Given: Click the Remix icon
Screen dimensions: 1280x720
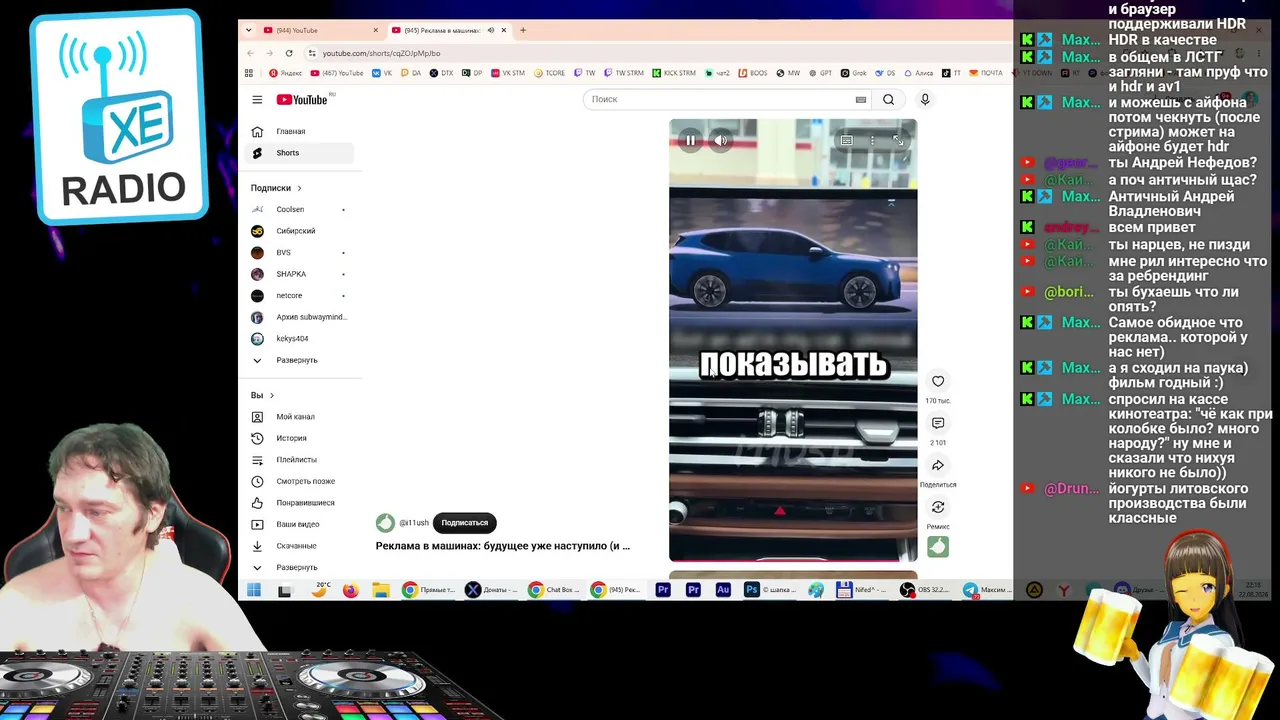Looking at the screenshot, I should click(938, 507).
